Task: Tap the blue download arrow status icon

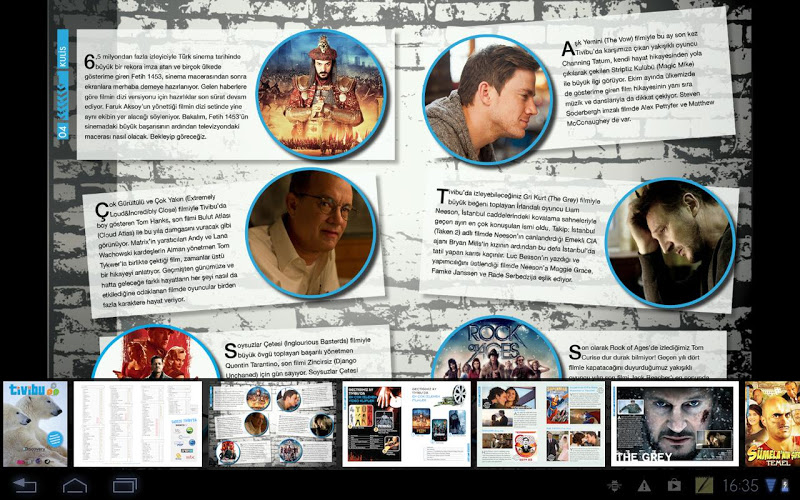Action: pyautogui.click(x=771, y=485)
